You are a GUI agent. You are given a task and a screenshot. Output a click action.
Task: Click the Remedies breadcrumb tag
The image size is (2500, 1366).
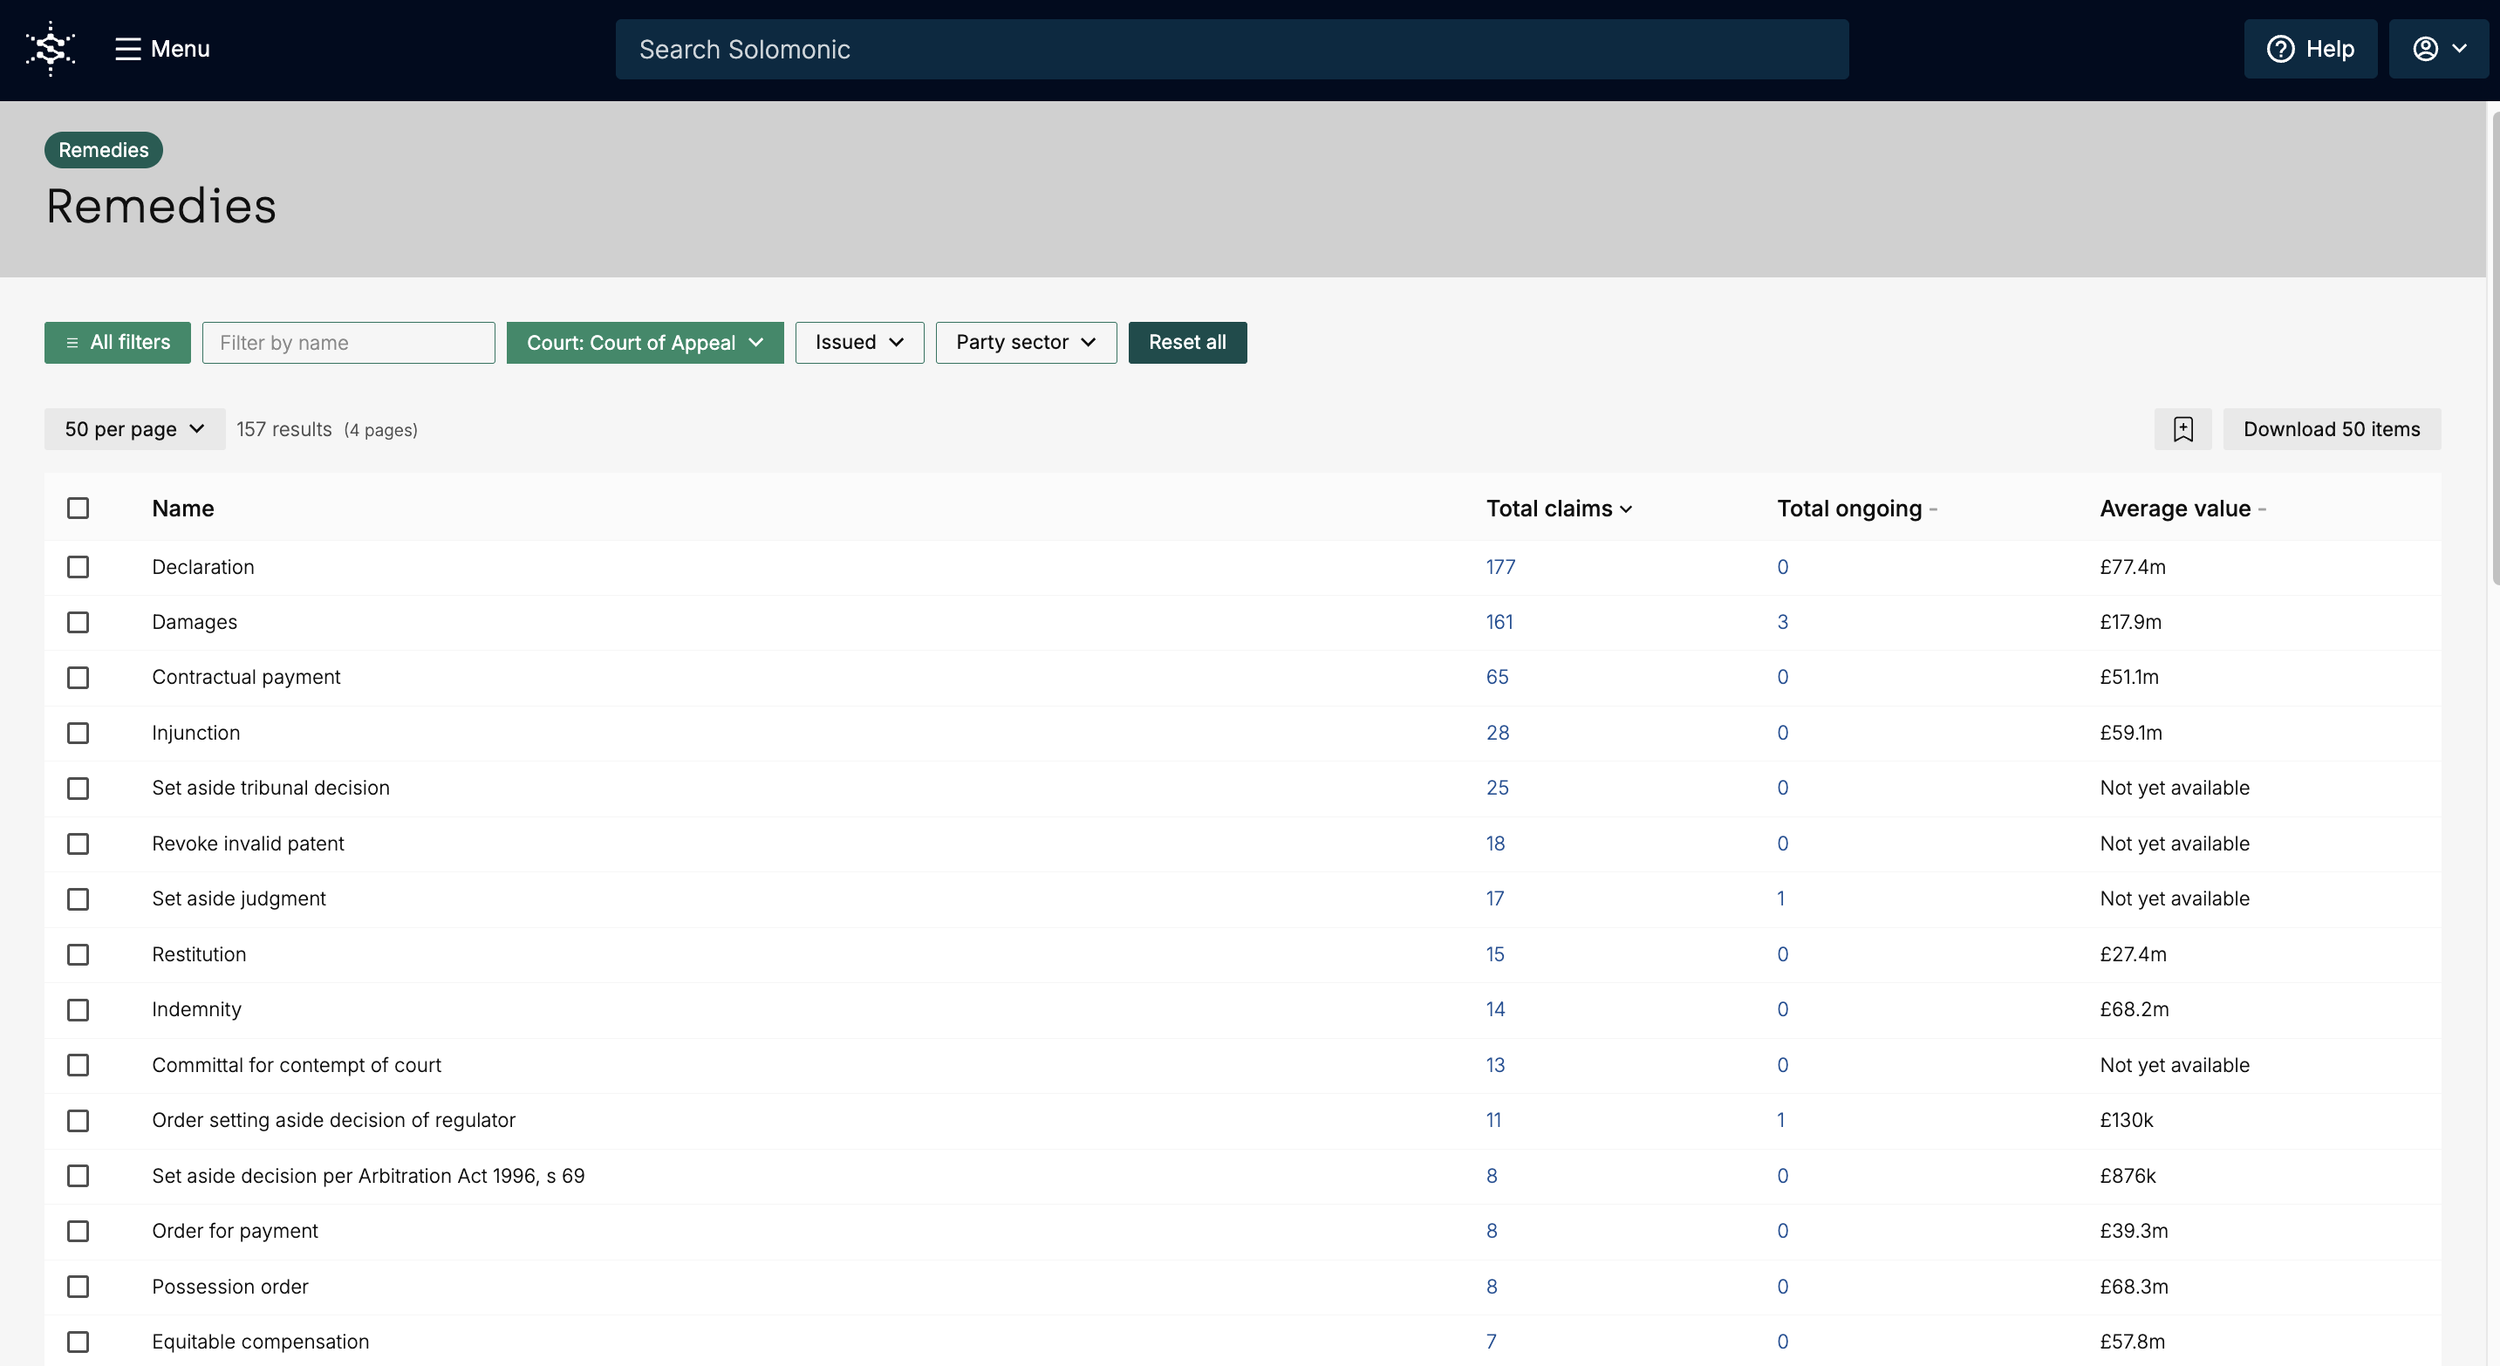pos(103,150)
